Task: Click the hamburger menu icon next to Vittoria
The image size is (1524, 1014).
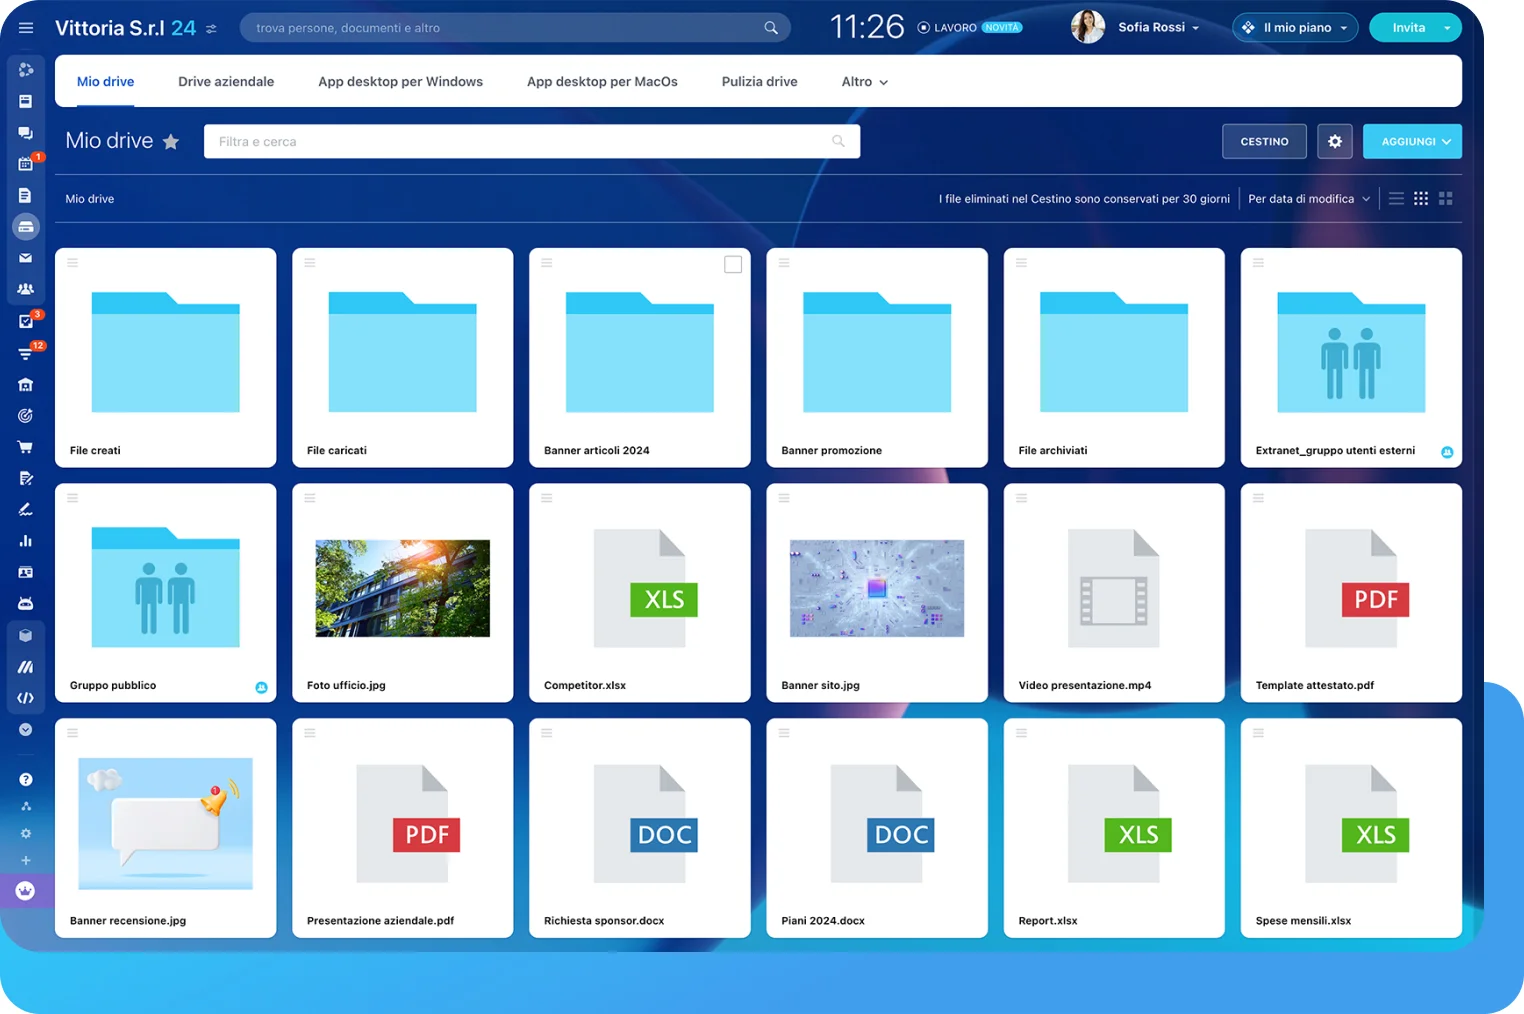Action: point(26,28)
